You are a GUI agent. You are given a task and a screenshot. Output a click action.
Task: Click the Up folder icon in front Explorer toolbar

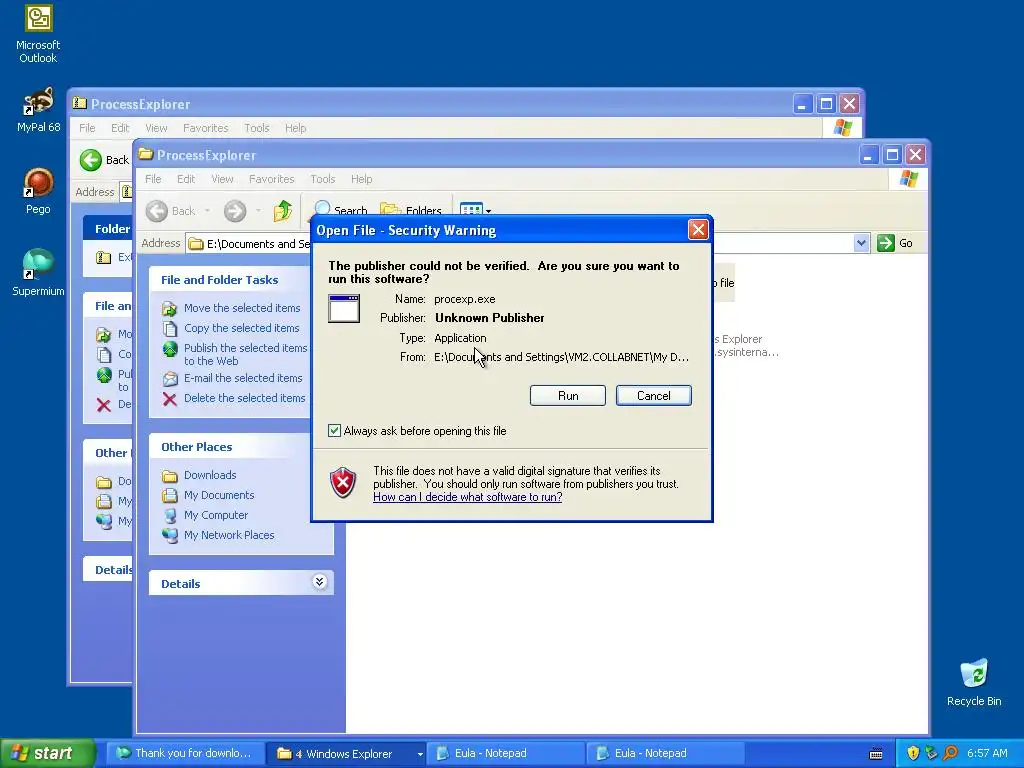tap(282, 210)
